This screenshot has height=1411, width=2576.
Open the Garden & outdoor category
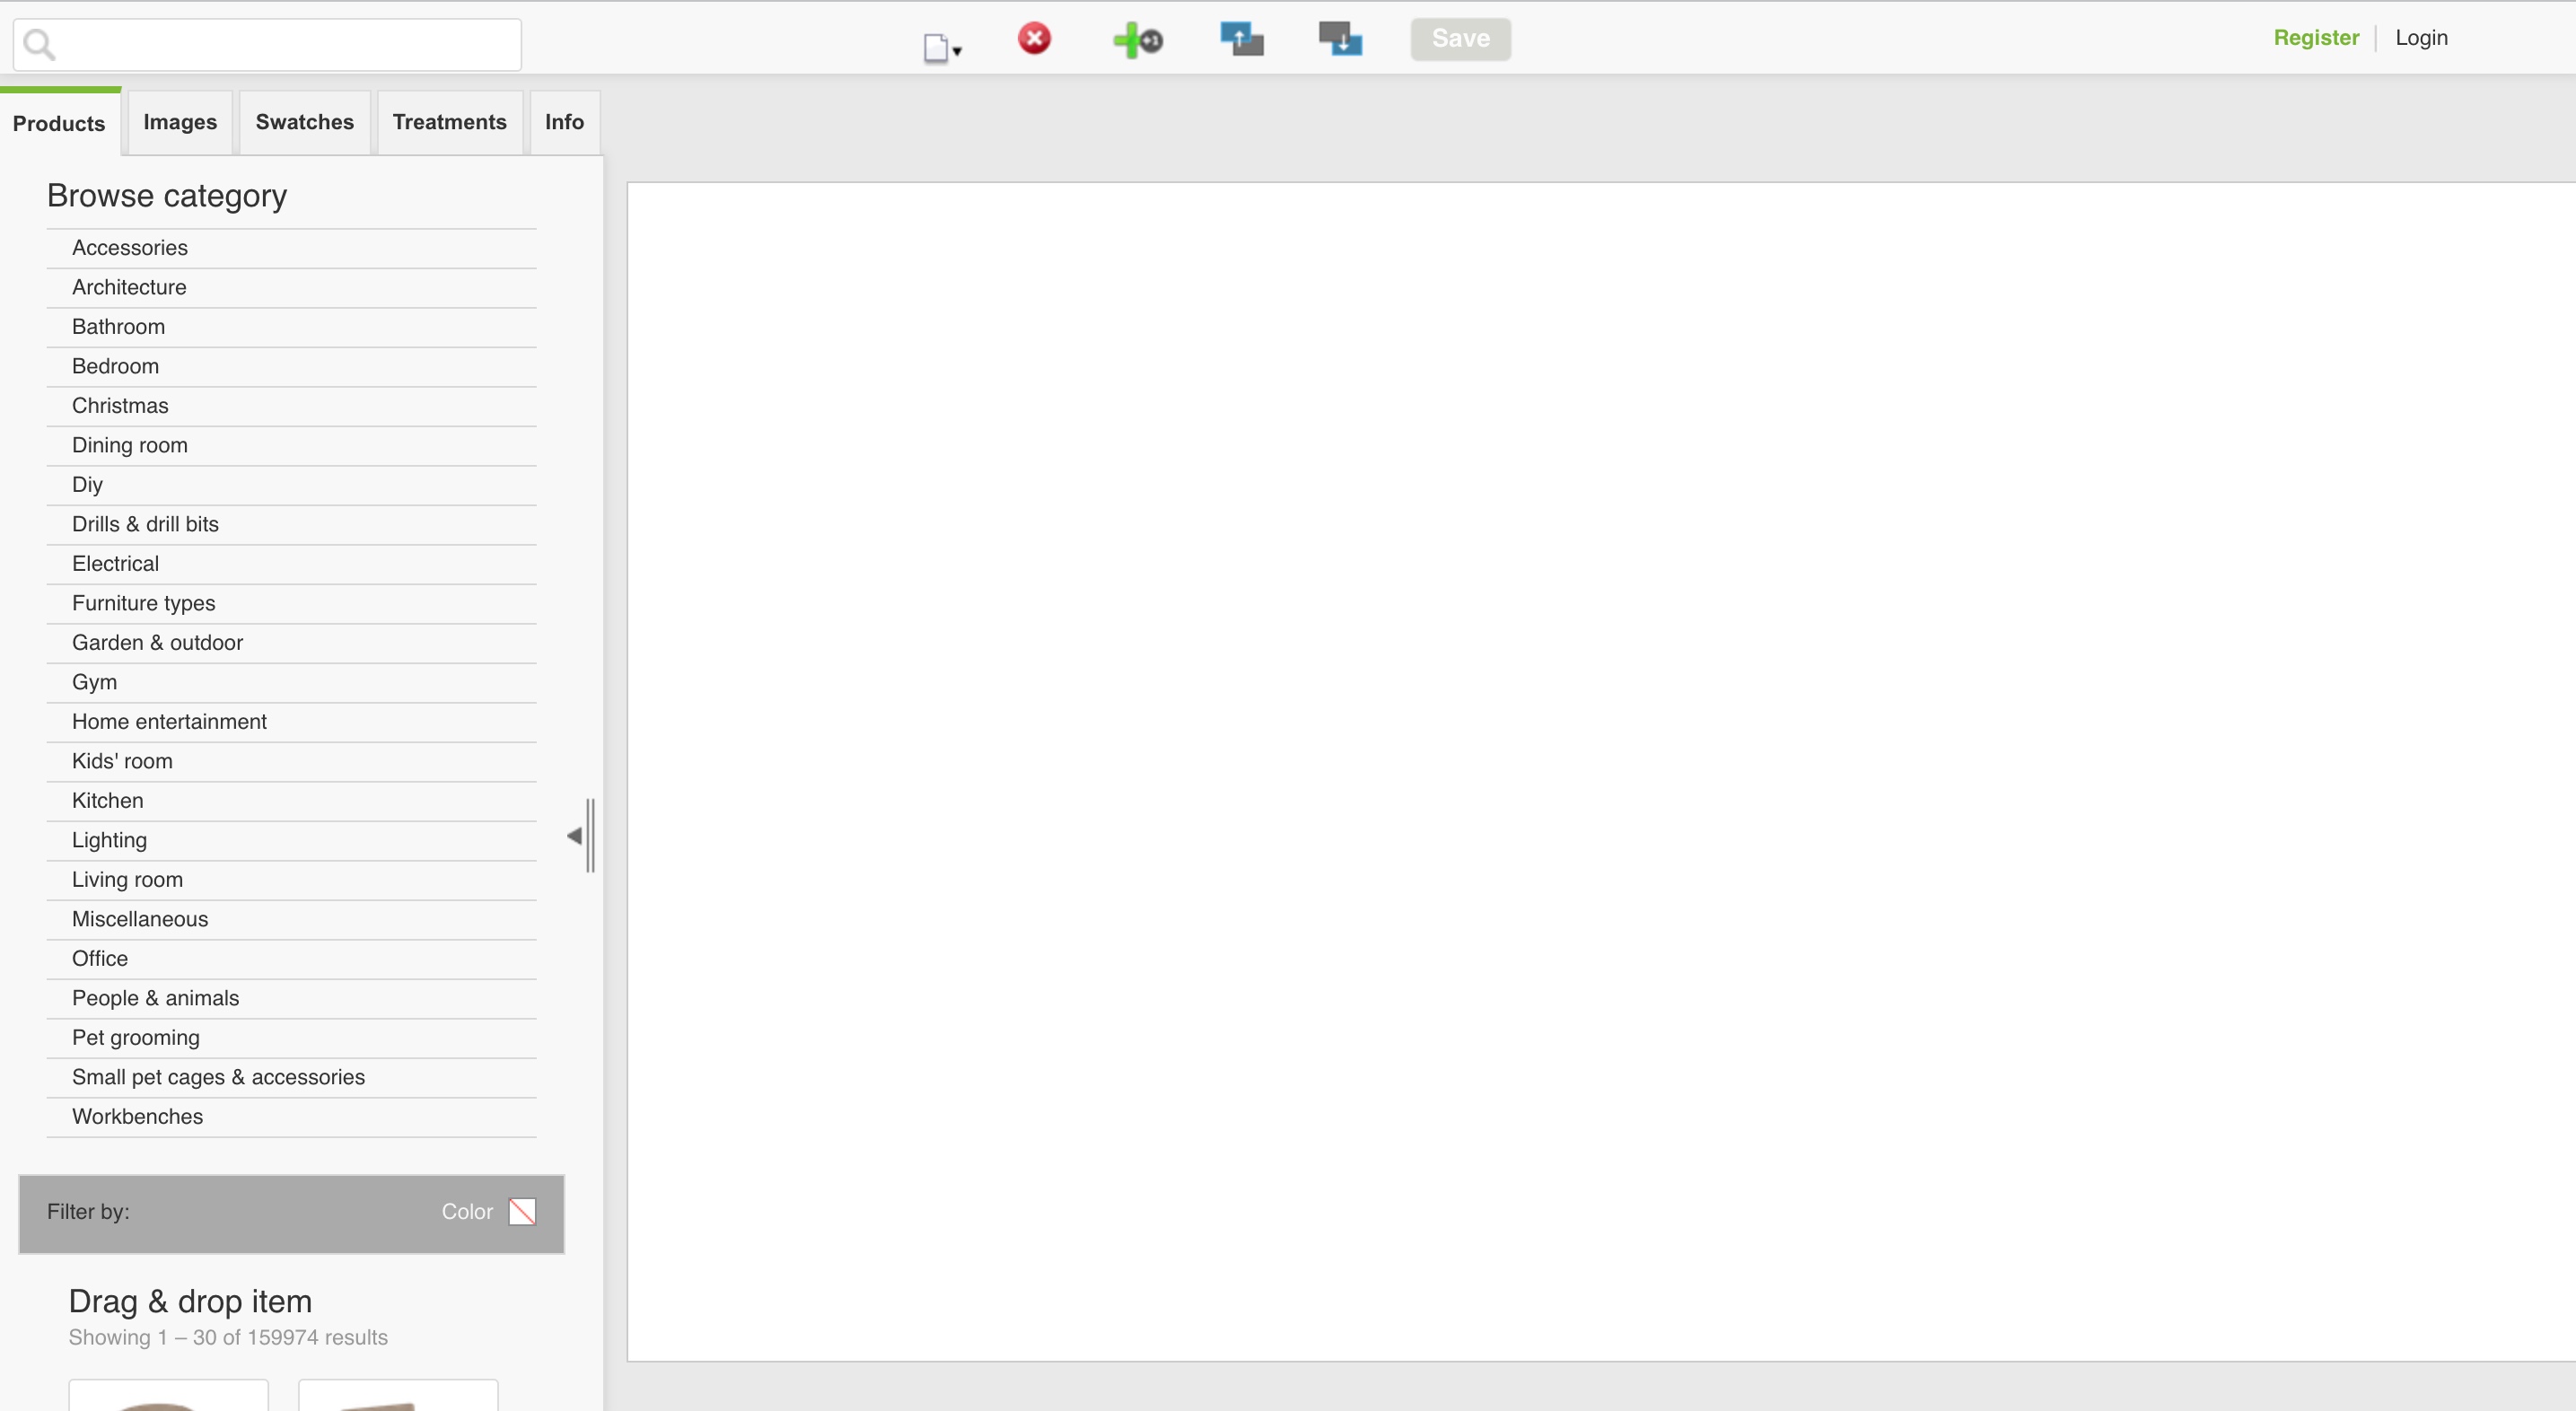coord(157,643)
